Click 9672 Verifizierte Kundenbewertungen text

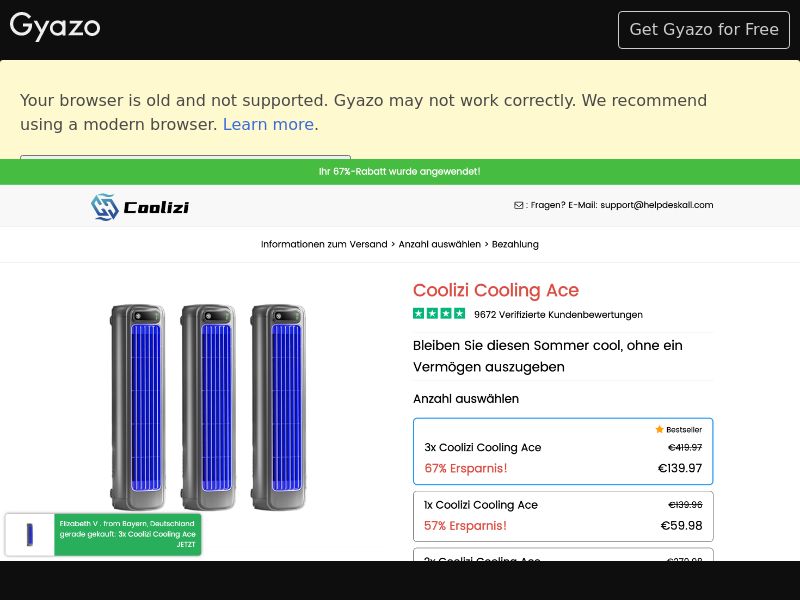pos(558,314)
